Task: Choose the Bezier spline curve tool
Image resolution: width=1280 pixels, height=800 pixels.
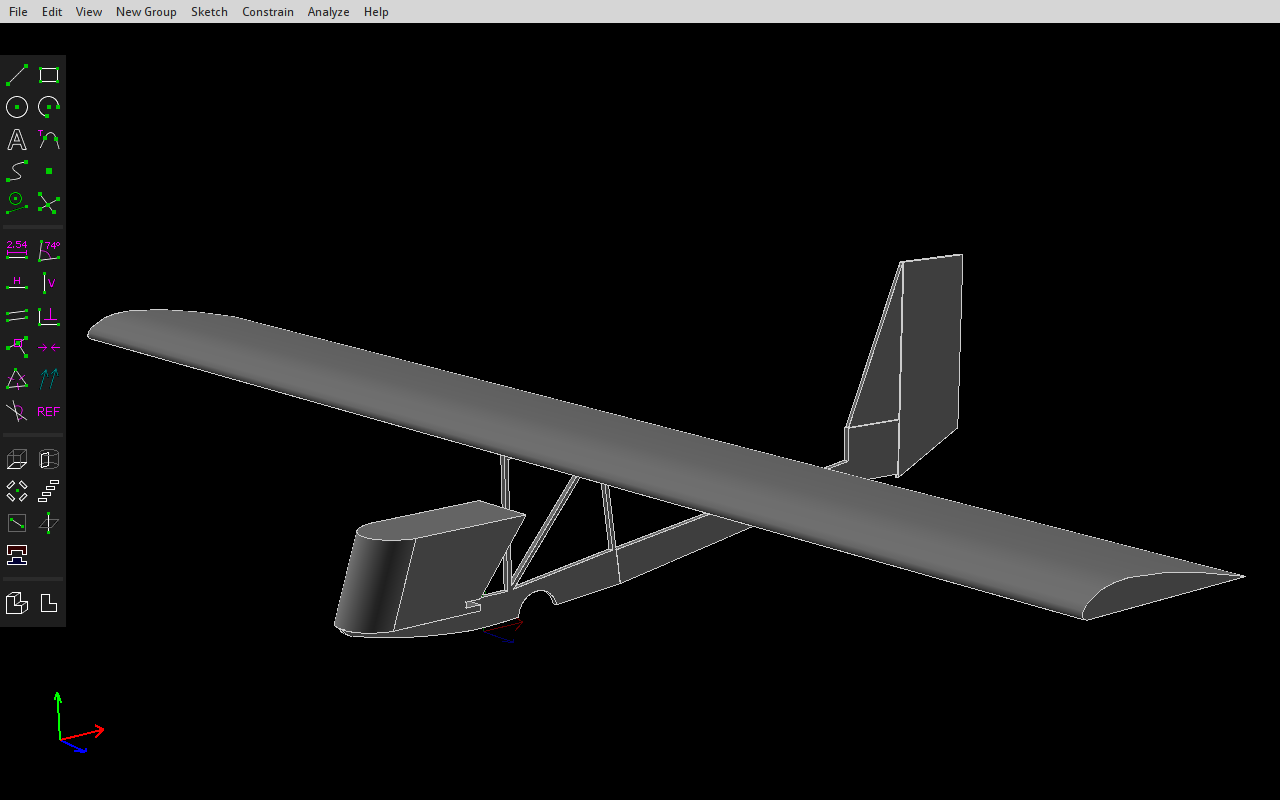Action: coord(17,171)
